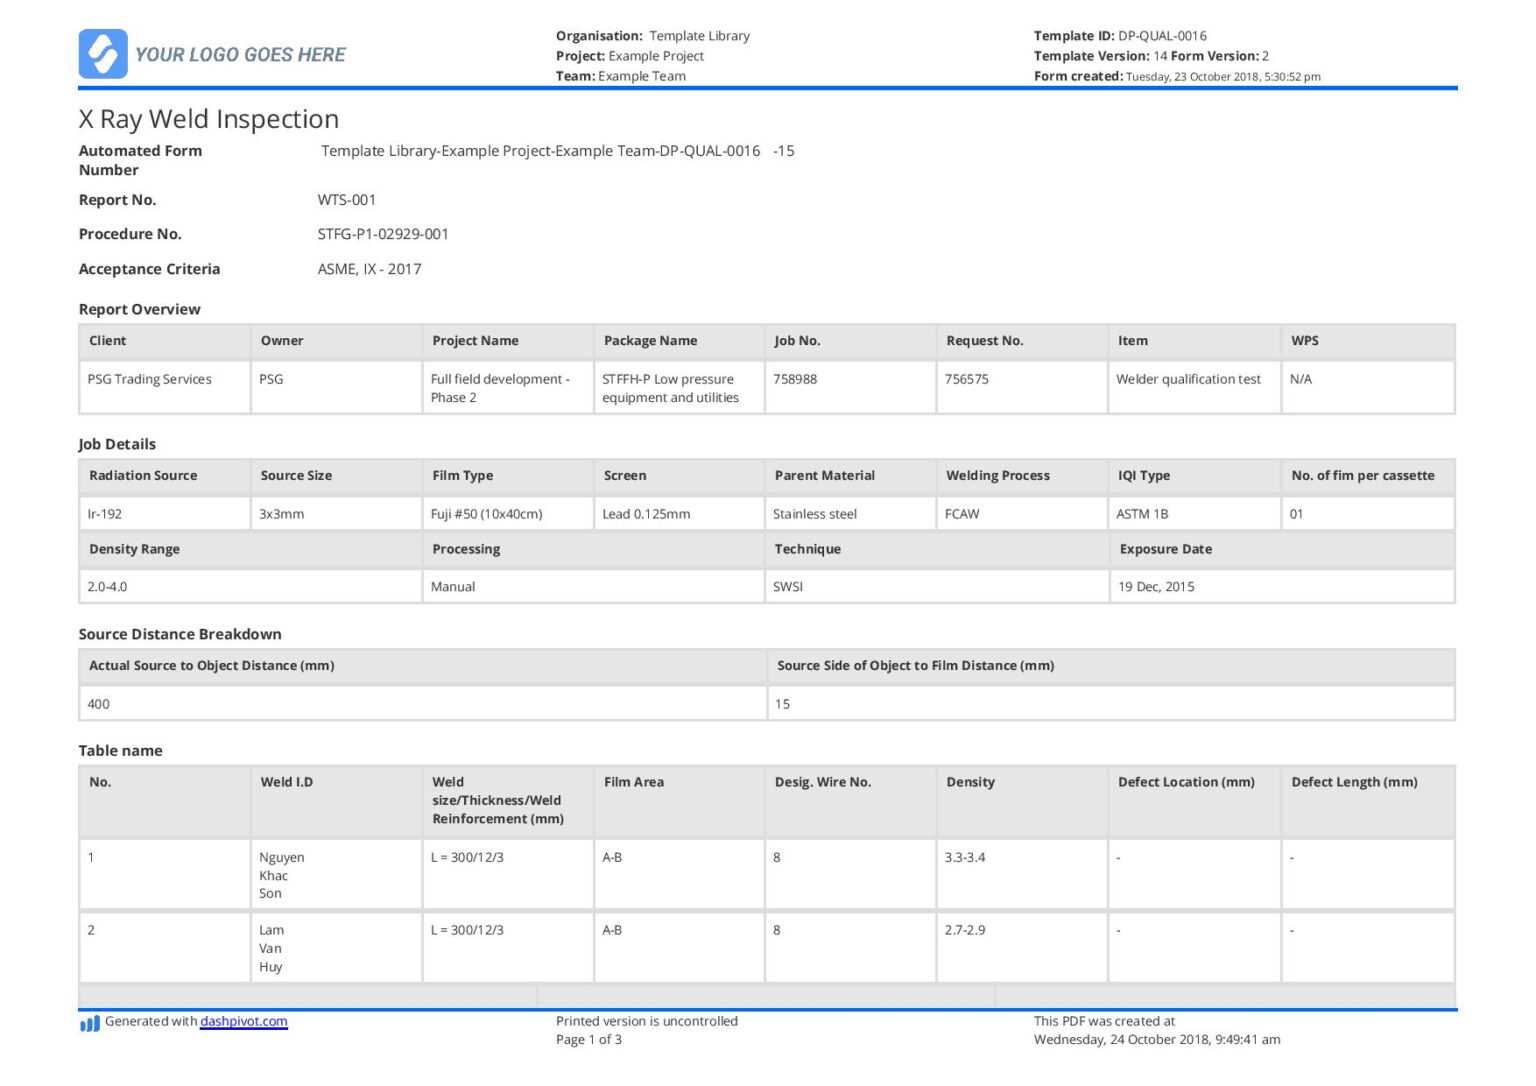Click the Weld I.D entry Lam Van Huy
Image resolution: width=1536 pixels, height=1086 pixels.
[272, 948]
